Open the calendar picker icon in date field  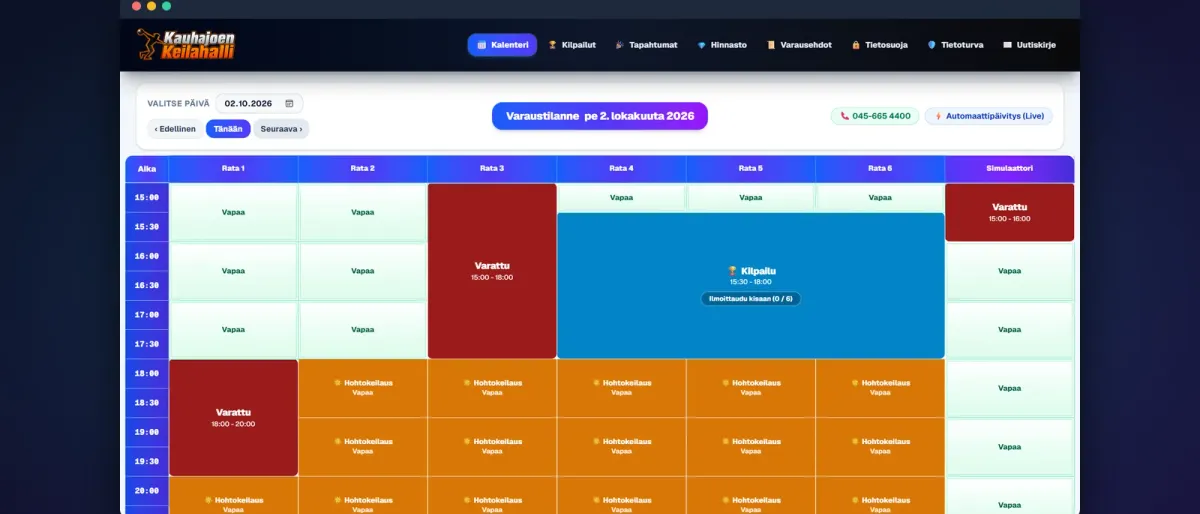[x=289, y=103]
